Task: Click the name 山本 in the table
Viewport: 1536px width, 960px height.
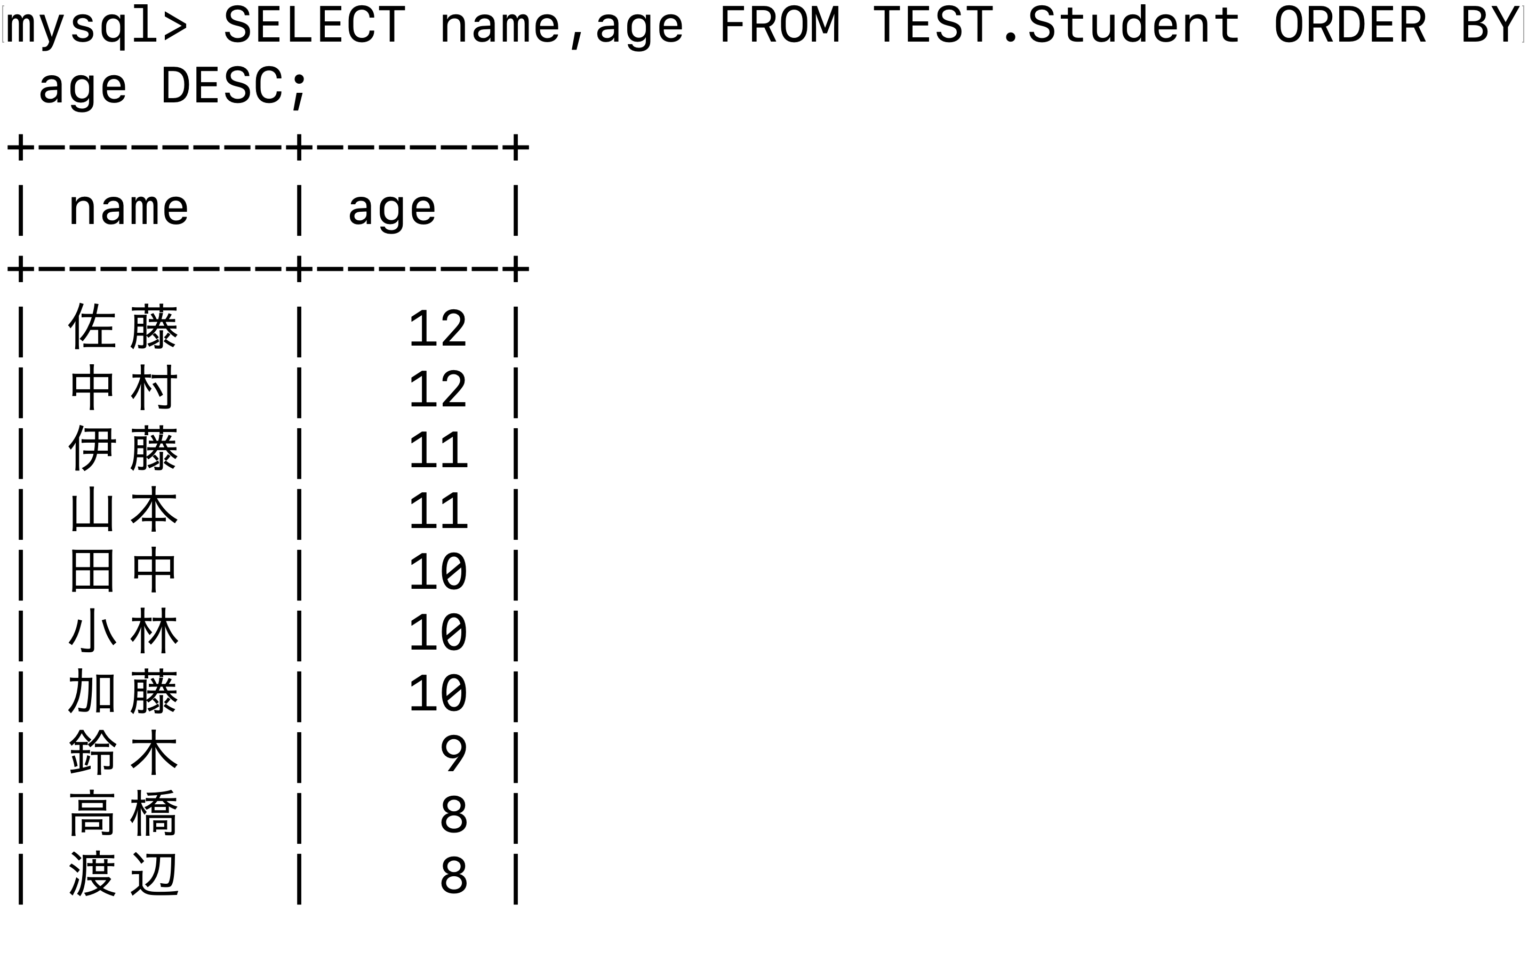Action: [x=124, y=511]
